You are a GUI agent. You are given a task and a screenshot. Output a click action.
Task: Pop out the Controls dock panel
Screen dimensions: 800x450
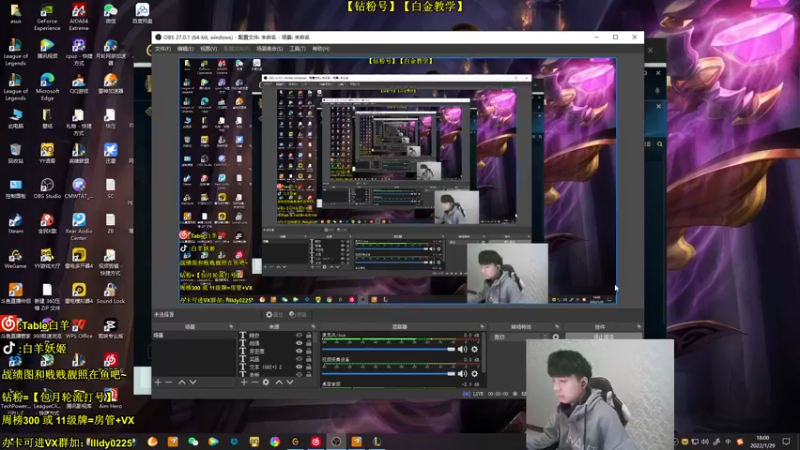click(639, 327)
